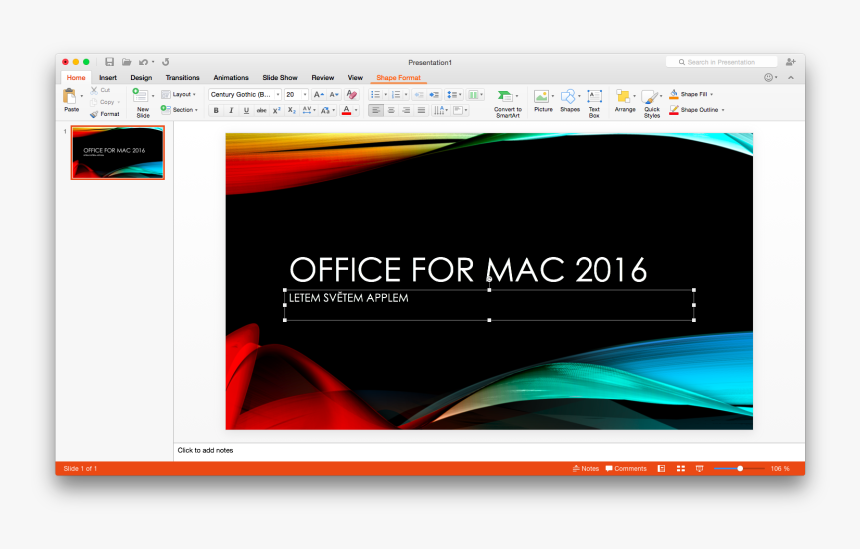Click into 'Click to add notes' area
This screenshot has width=860, height=549.
(x=488, y=450)
